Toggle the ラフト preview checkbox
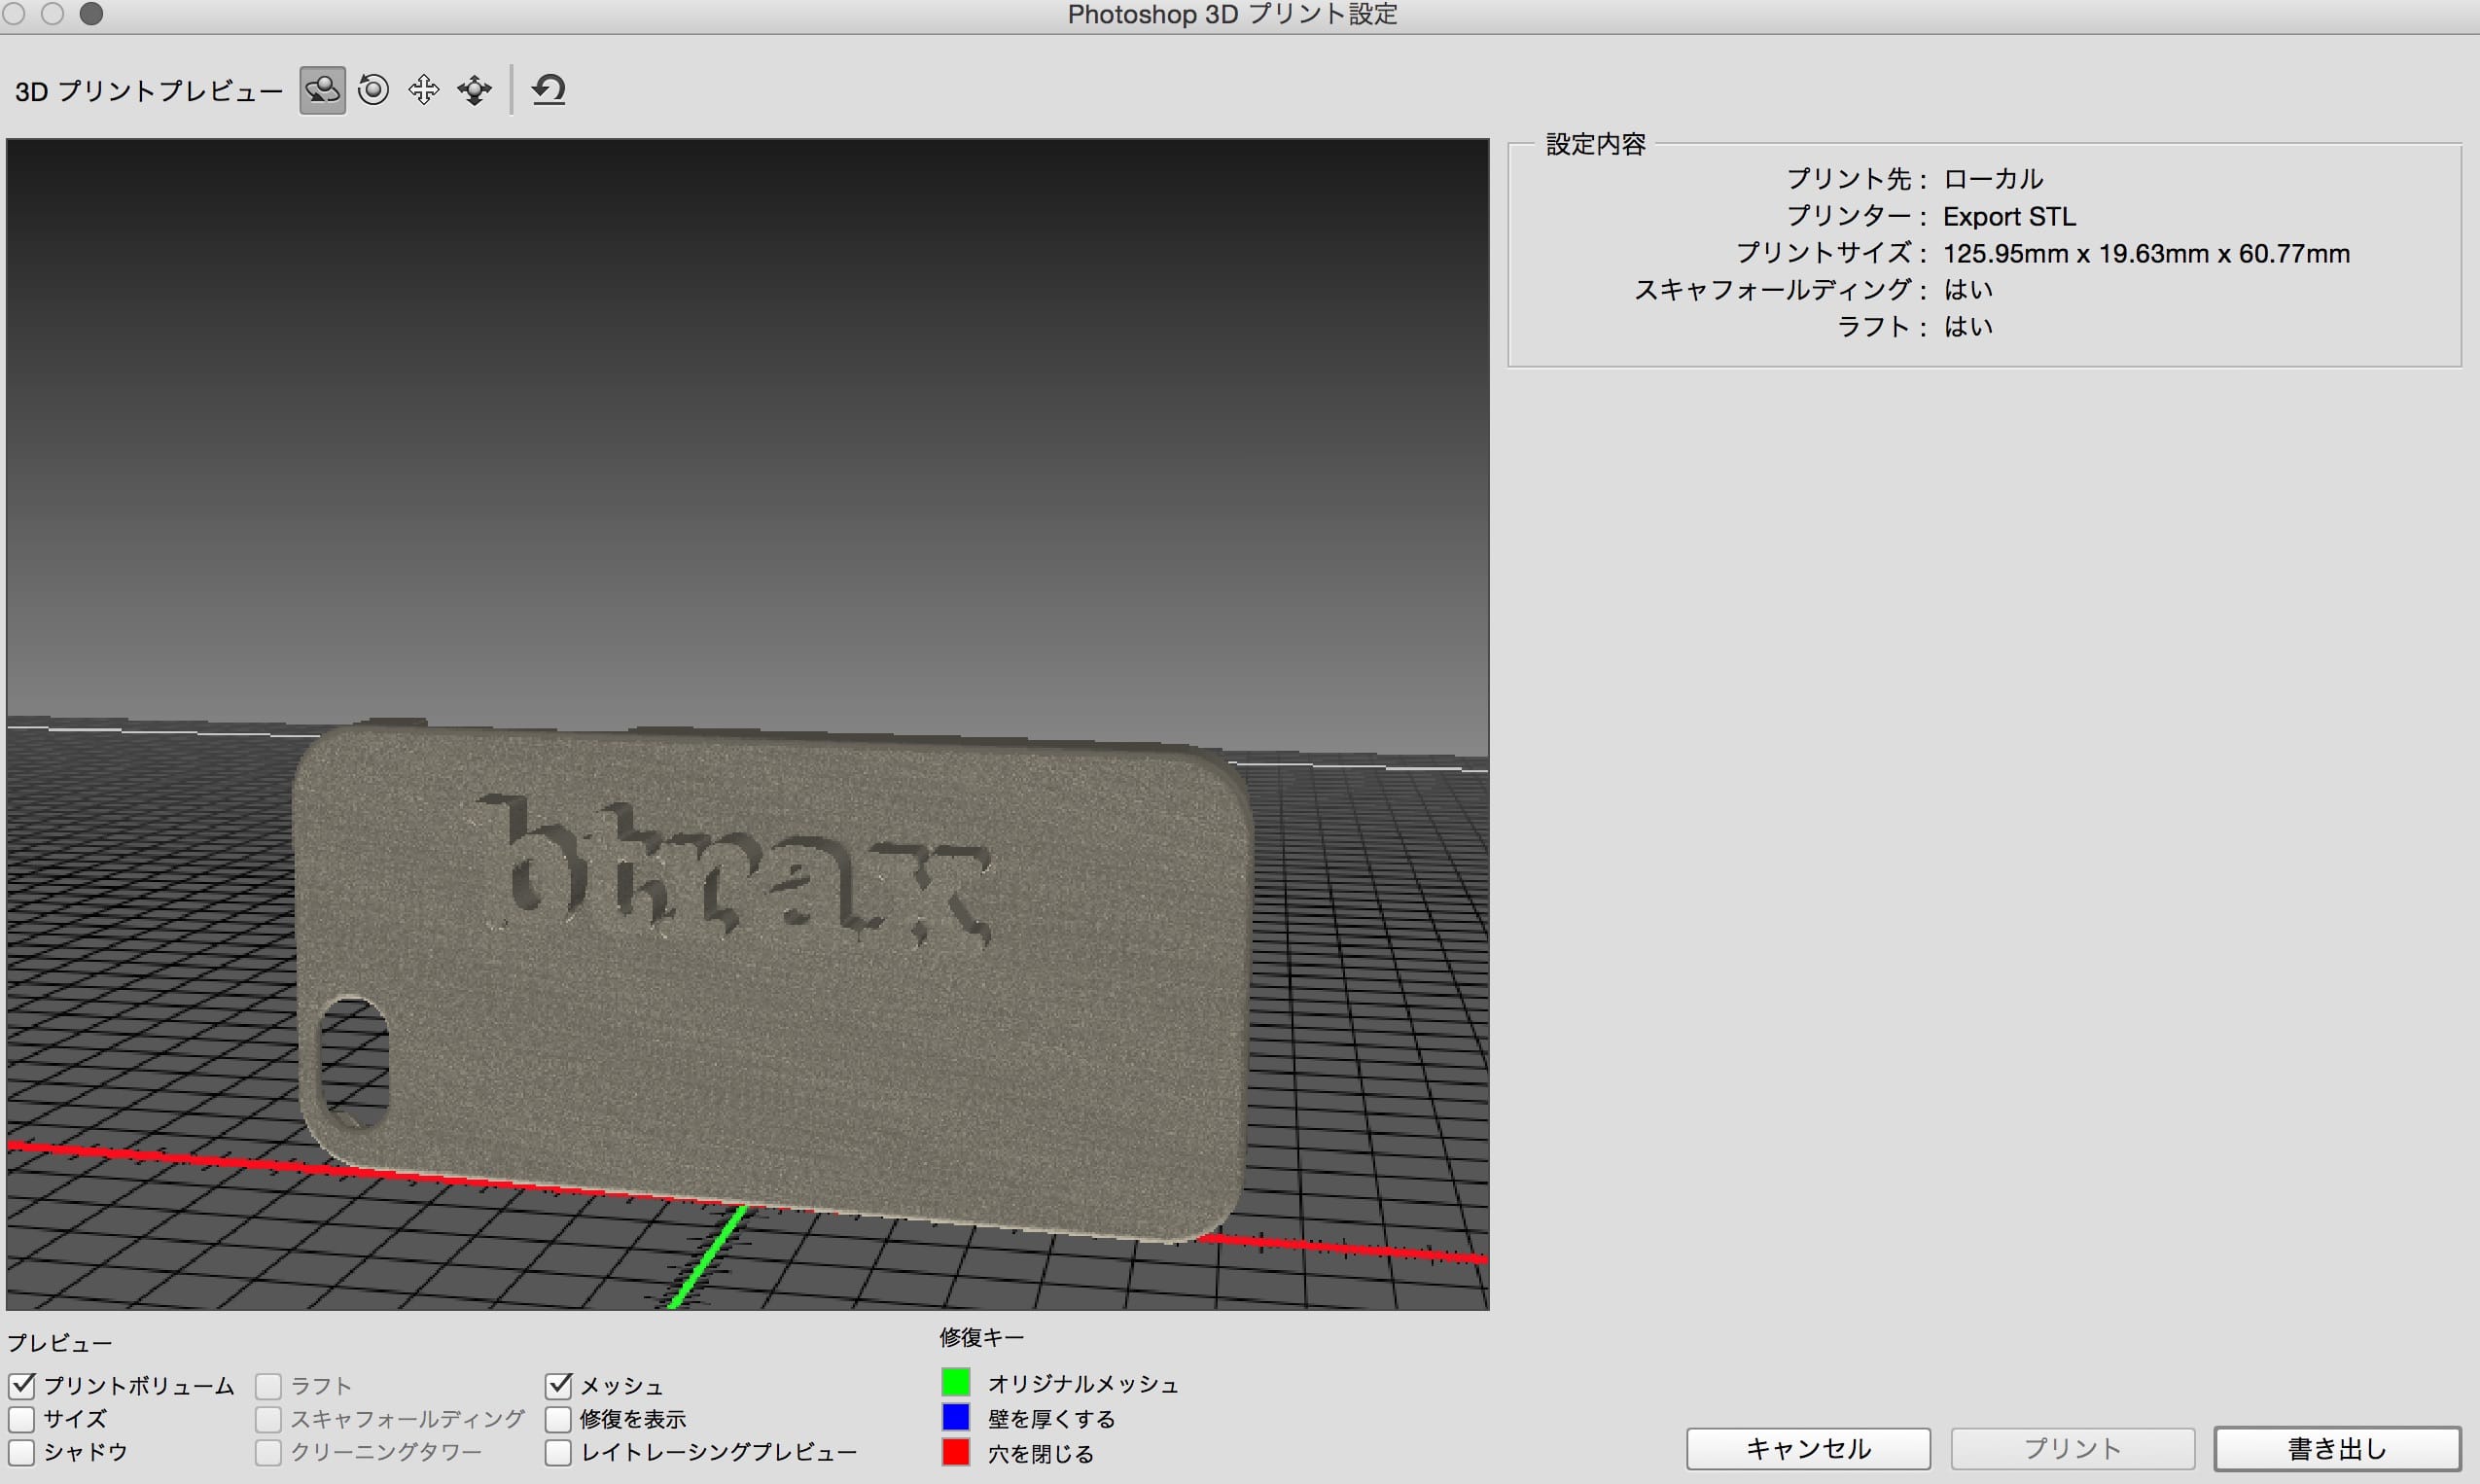The width and height of the screenshot is (2480, 1484). coord(268,1386)
